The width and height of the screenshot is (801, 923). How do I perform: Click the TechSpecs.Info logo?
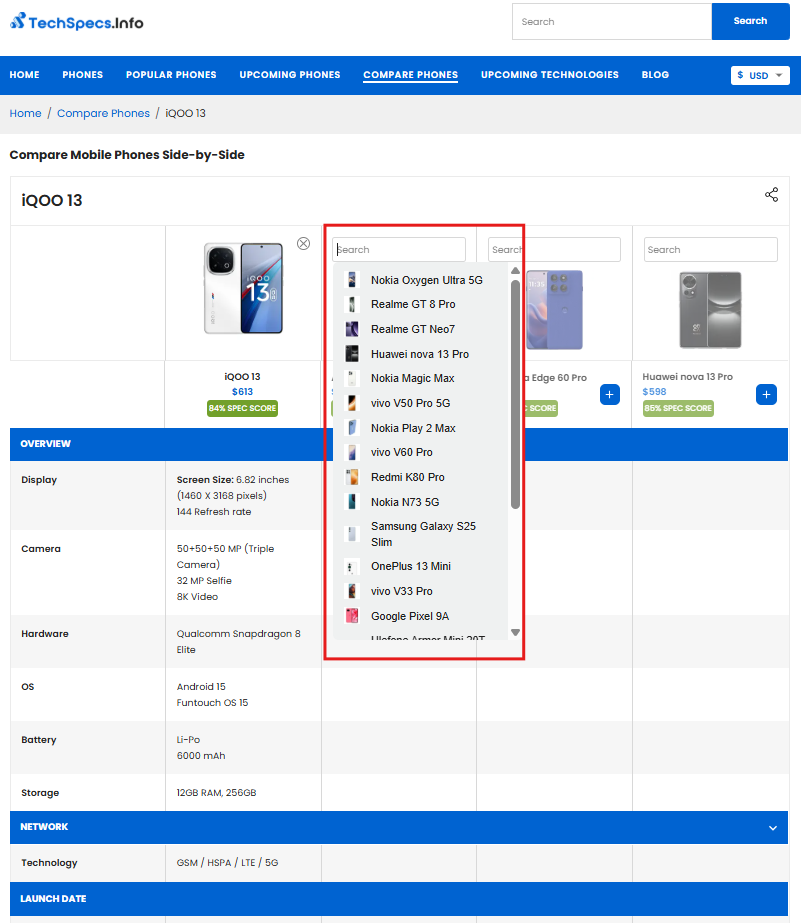click(x=77, y=22)
